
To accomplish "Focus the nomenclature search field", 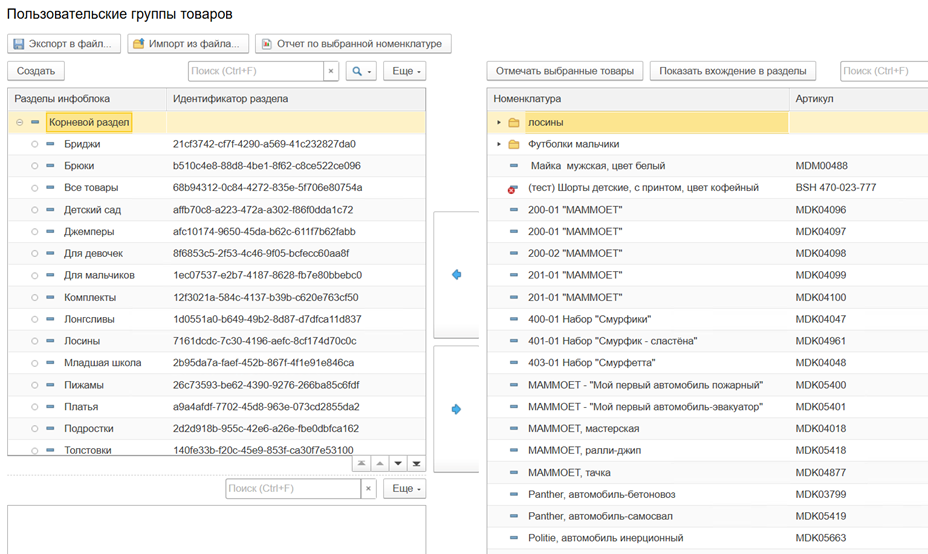I will click(884, 71).
